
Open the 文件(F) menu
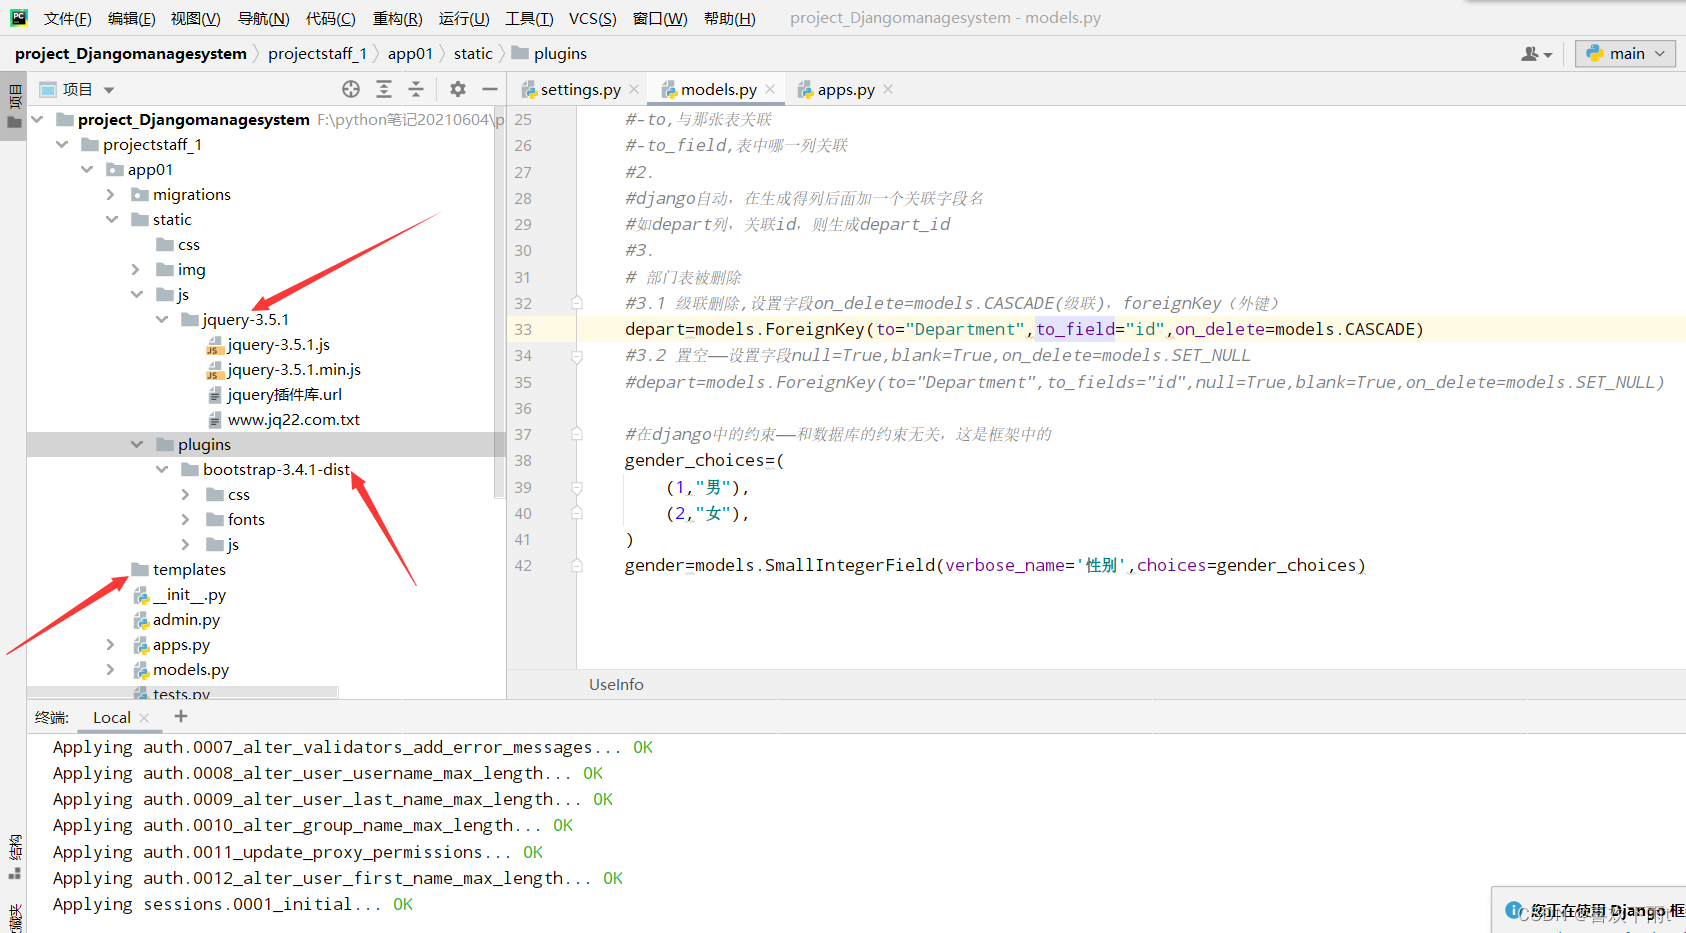[x=68, y=18]
